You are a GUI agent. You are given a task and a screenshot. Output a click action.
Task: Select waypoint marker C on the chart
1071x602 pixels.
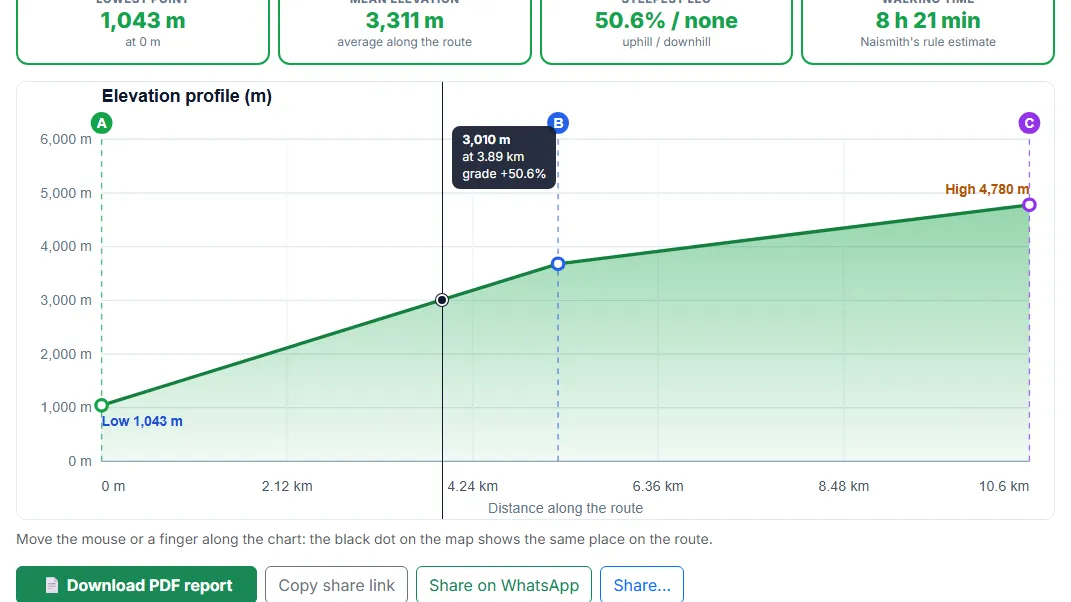click(x=1029, y=123)
